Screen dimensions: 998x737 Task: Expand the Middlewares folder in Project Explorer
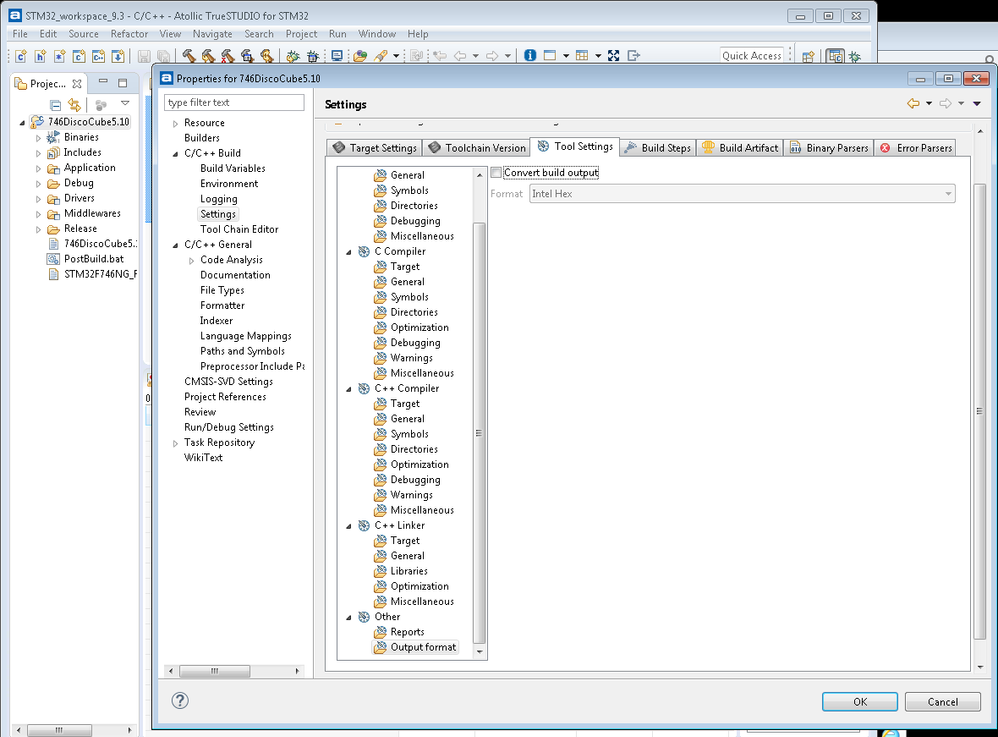click(x=38, y=214)
